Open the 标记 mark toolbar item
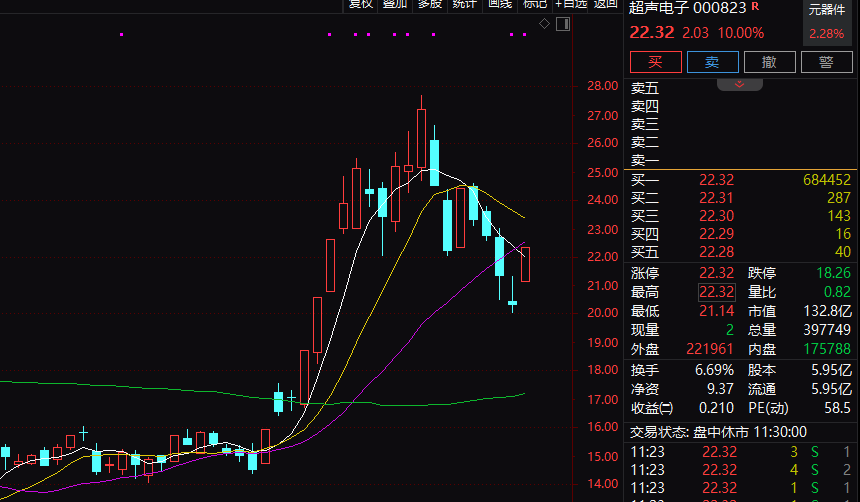 [535, 4]
